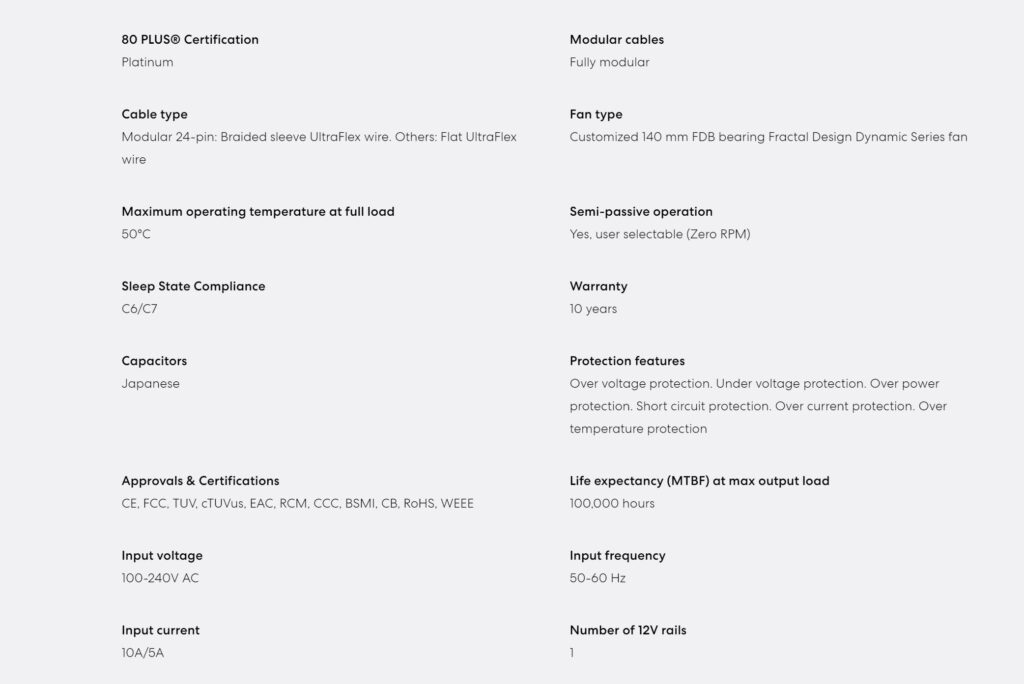Screen dimensions: 1024x684
Task: Select the 100,000 hours MTBF value
Action: 612,503
